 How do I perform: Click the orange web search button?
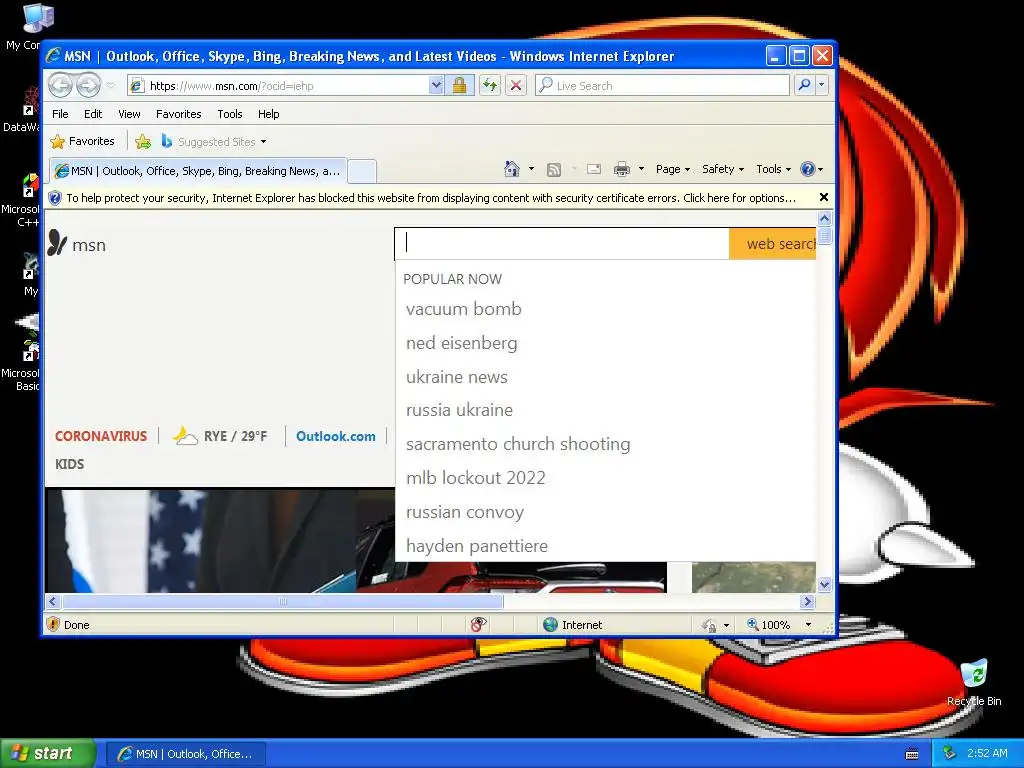(773, 244)
